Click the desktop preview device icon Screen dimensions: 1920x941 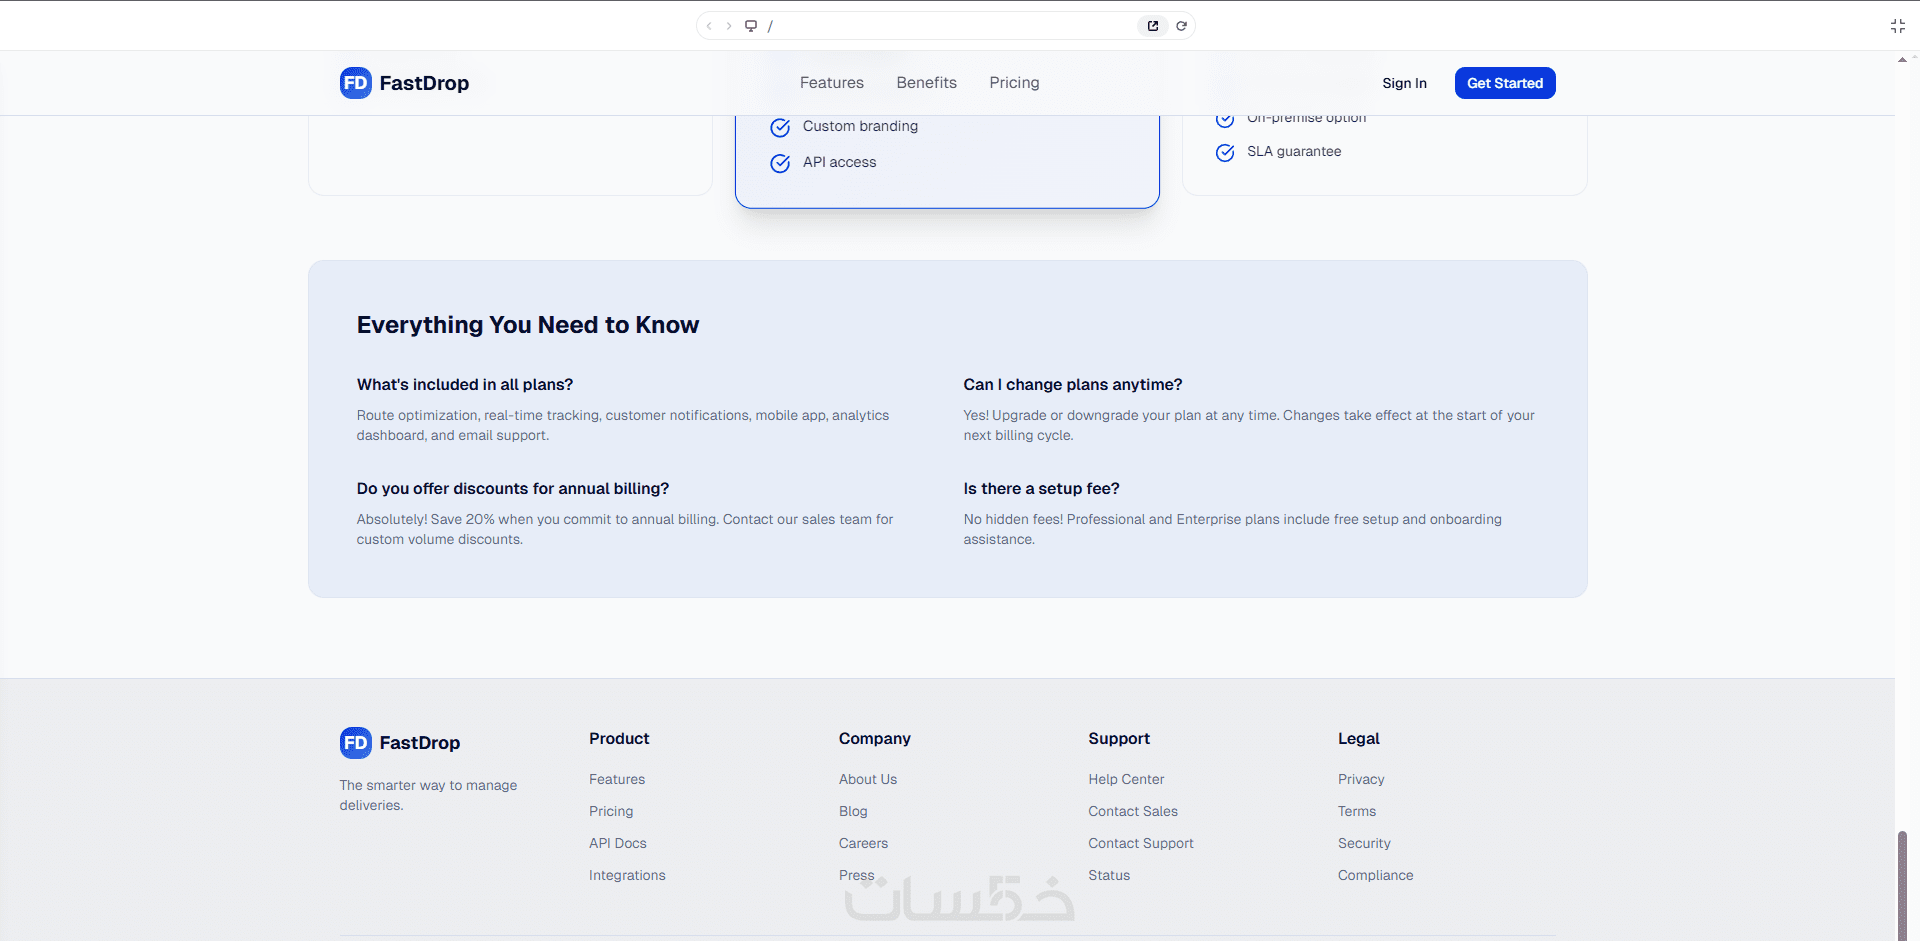coord(751,26)
